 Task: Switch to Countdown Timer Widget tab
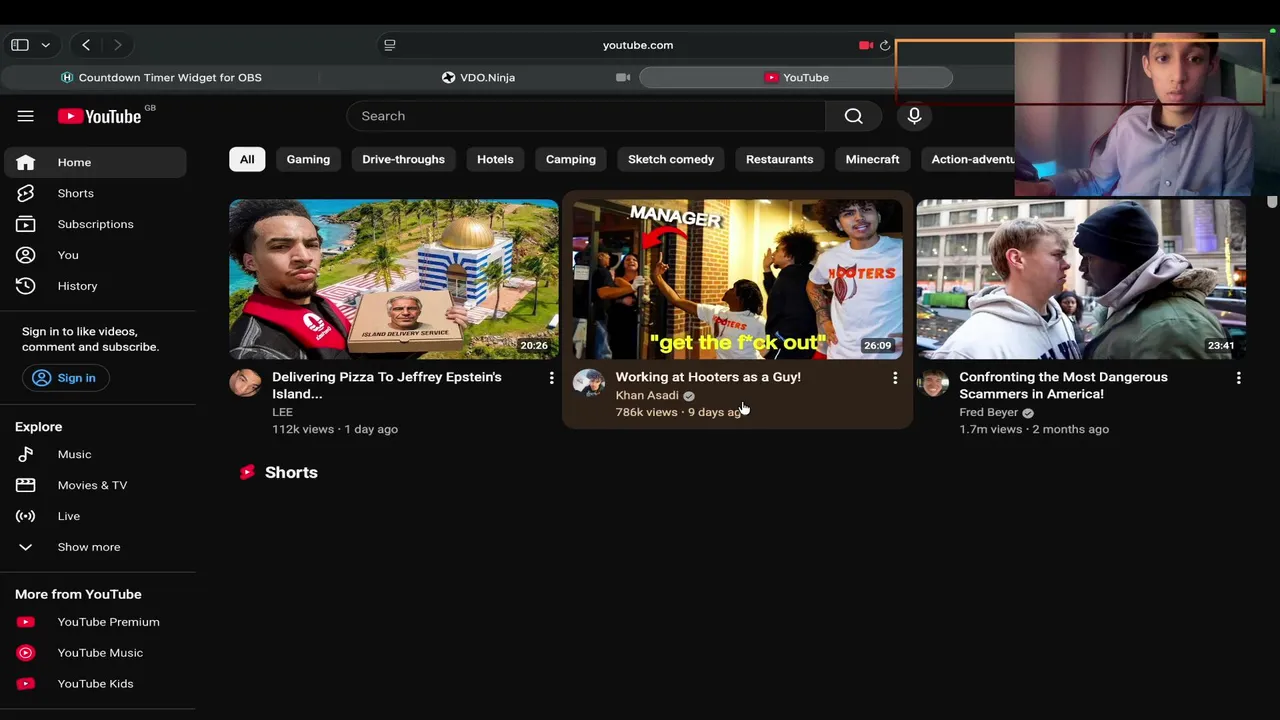tap(161, 77)
